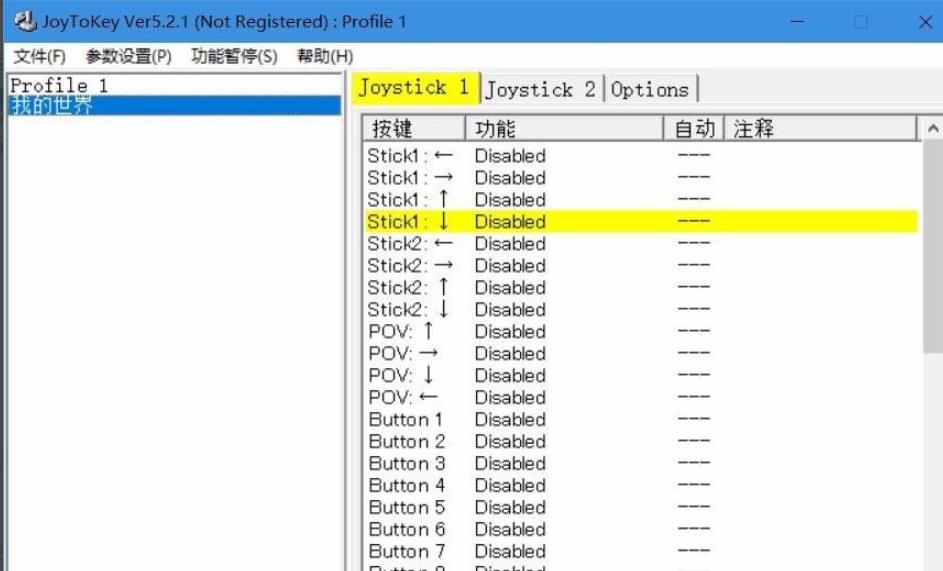Select Profile 1 in the profile list

(x=59, y=86)
